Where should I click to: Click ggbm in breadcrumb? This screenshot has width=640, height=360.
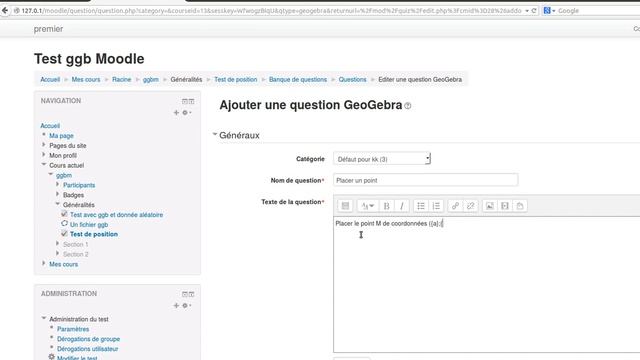pos(151,80)
